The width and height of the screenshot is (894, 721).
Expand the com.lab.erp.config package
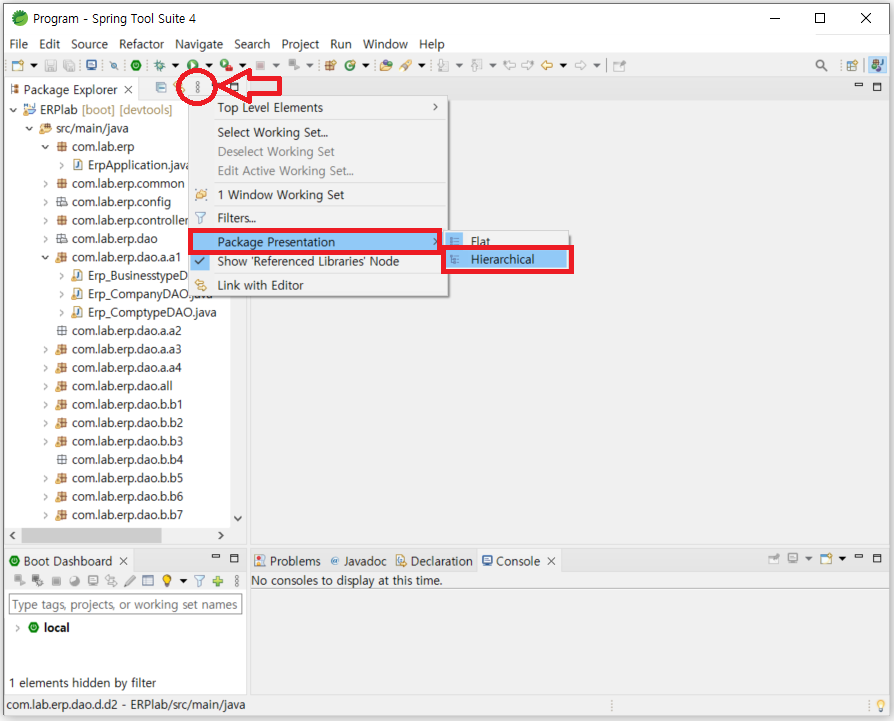[x=45, y=202]
